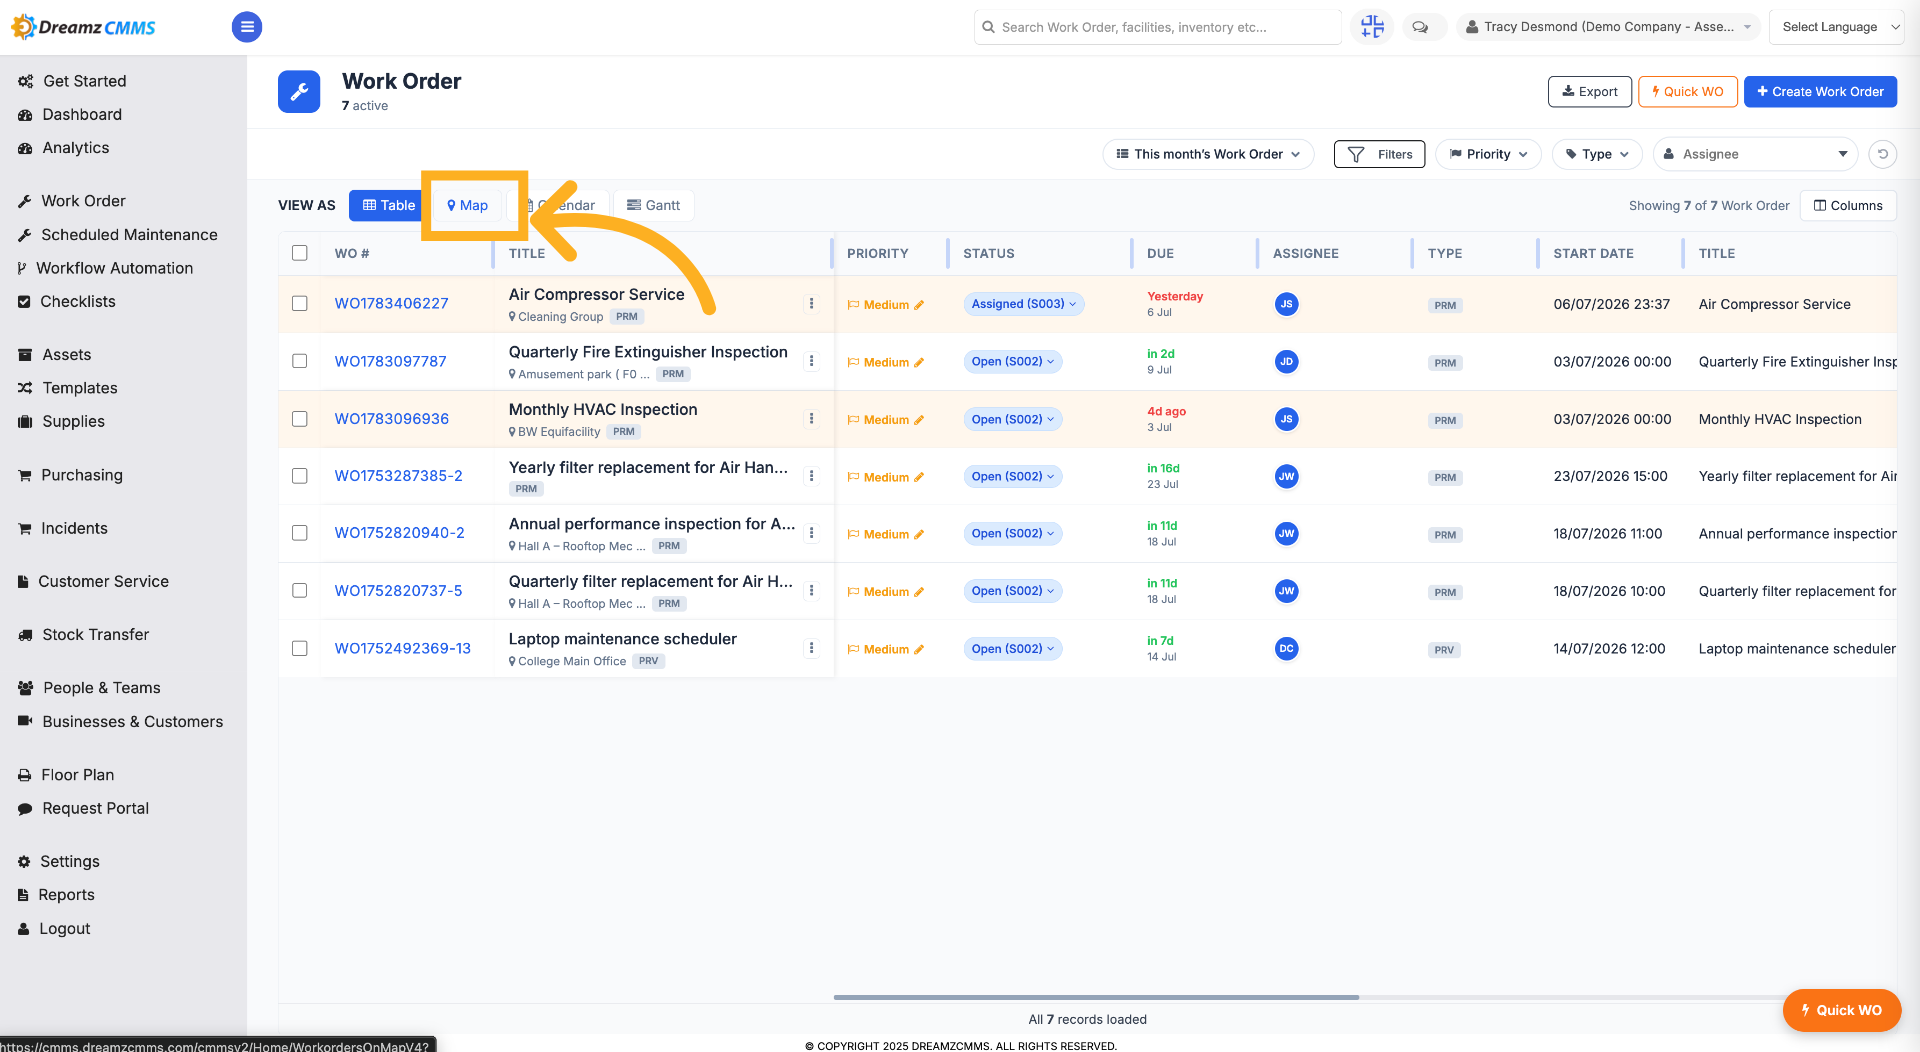
Task: Edit priority pencil for Air Compressor Service
Action: 919,305
